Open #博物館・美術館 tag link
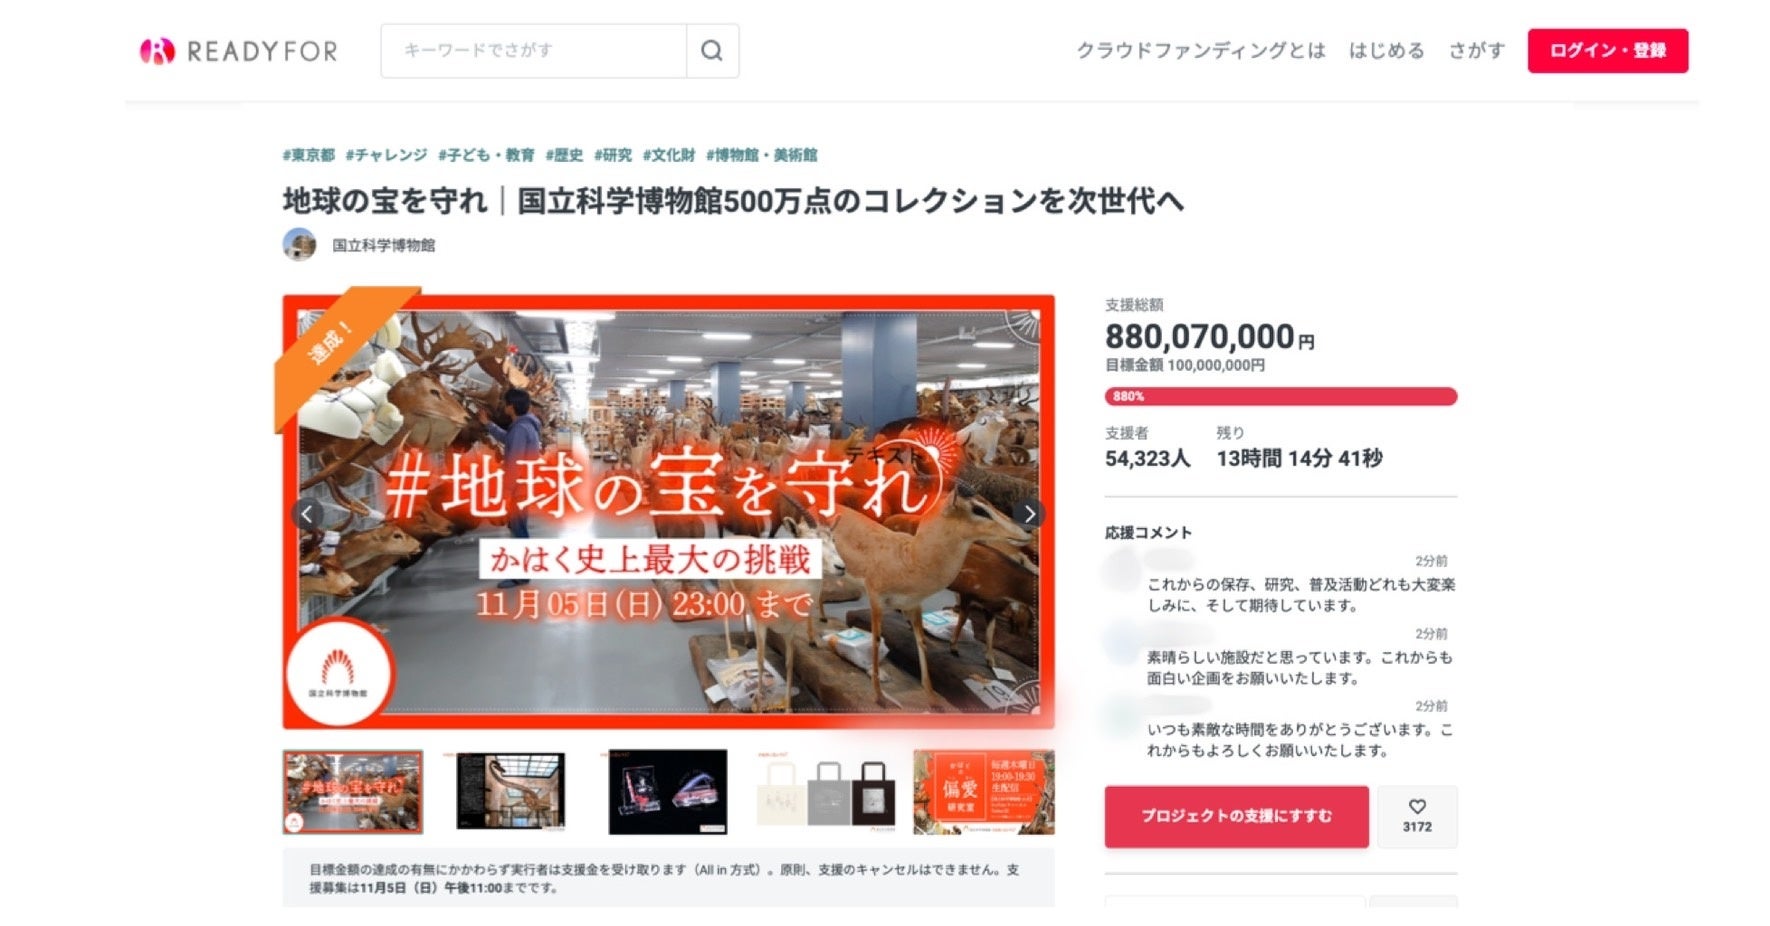This screenshot has height=926, width=1770. pyautogui.click(x=762, y=155)
